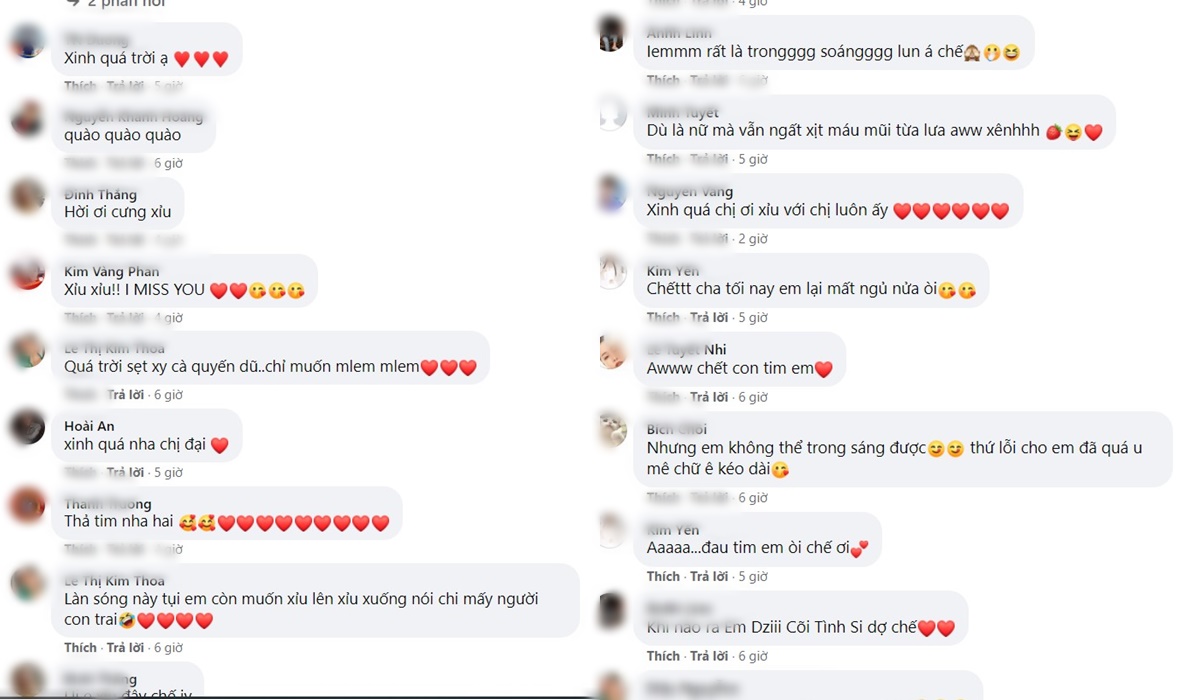This screenshot has width=1200, height=700.
Task: Click avatar beside 'Awww chết con tim em'
Action: tap(612, 351)
